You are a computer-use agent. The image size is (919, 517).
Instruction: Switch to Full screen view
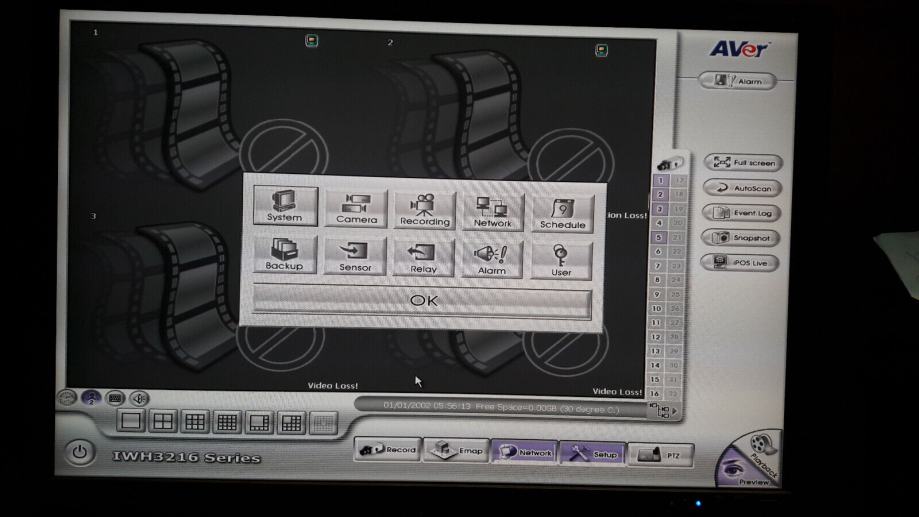[743, 162]
